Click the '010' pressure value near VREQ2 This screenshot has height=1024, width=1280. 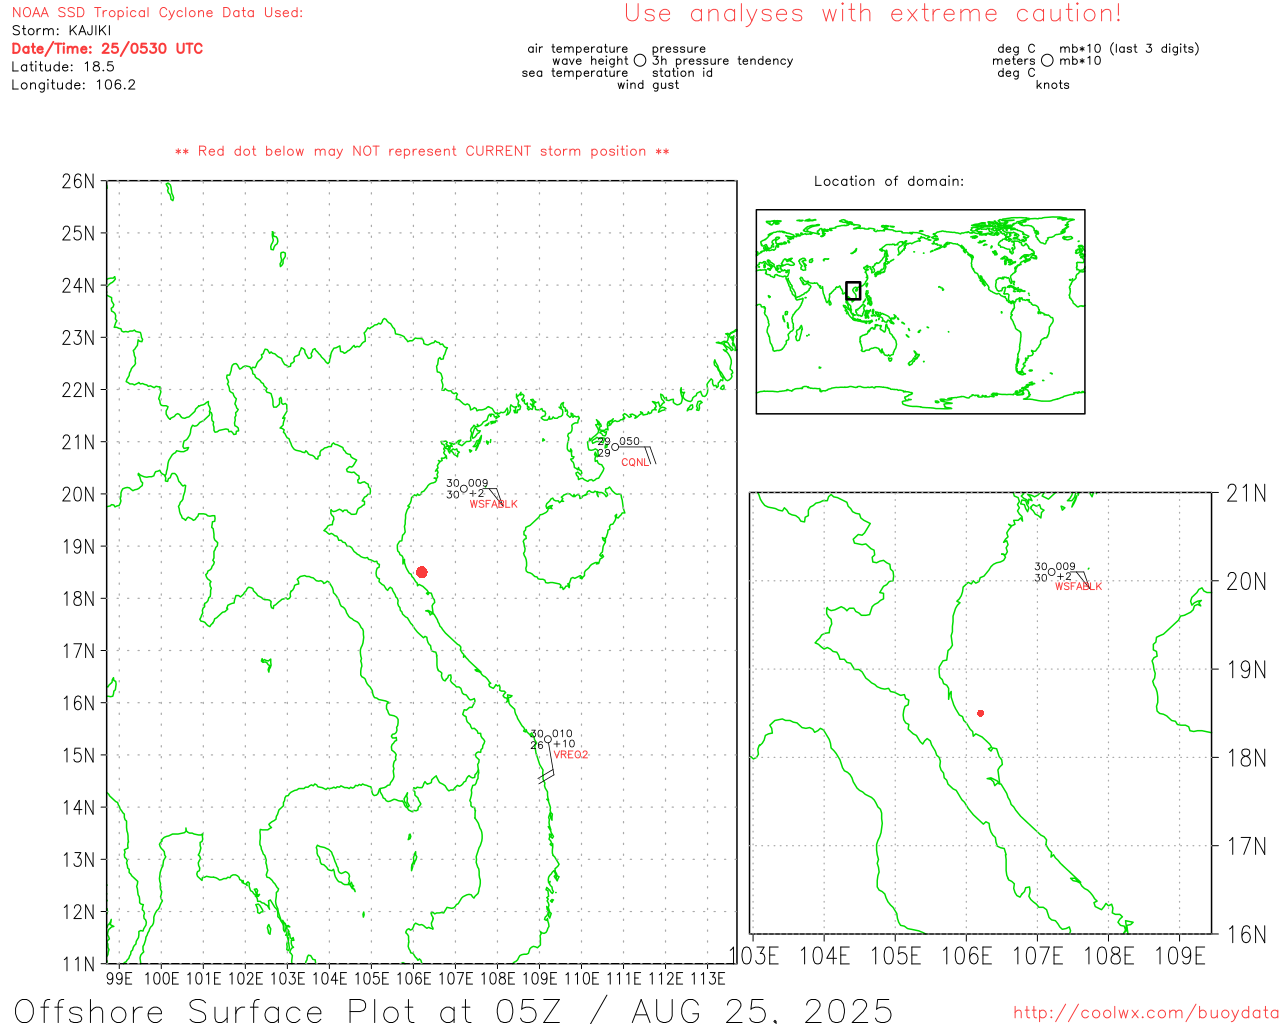coord(563,734)
